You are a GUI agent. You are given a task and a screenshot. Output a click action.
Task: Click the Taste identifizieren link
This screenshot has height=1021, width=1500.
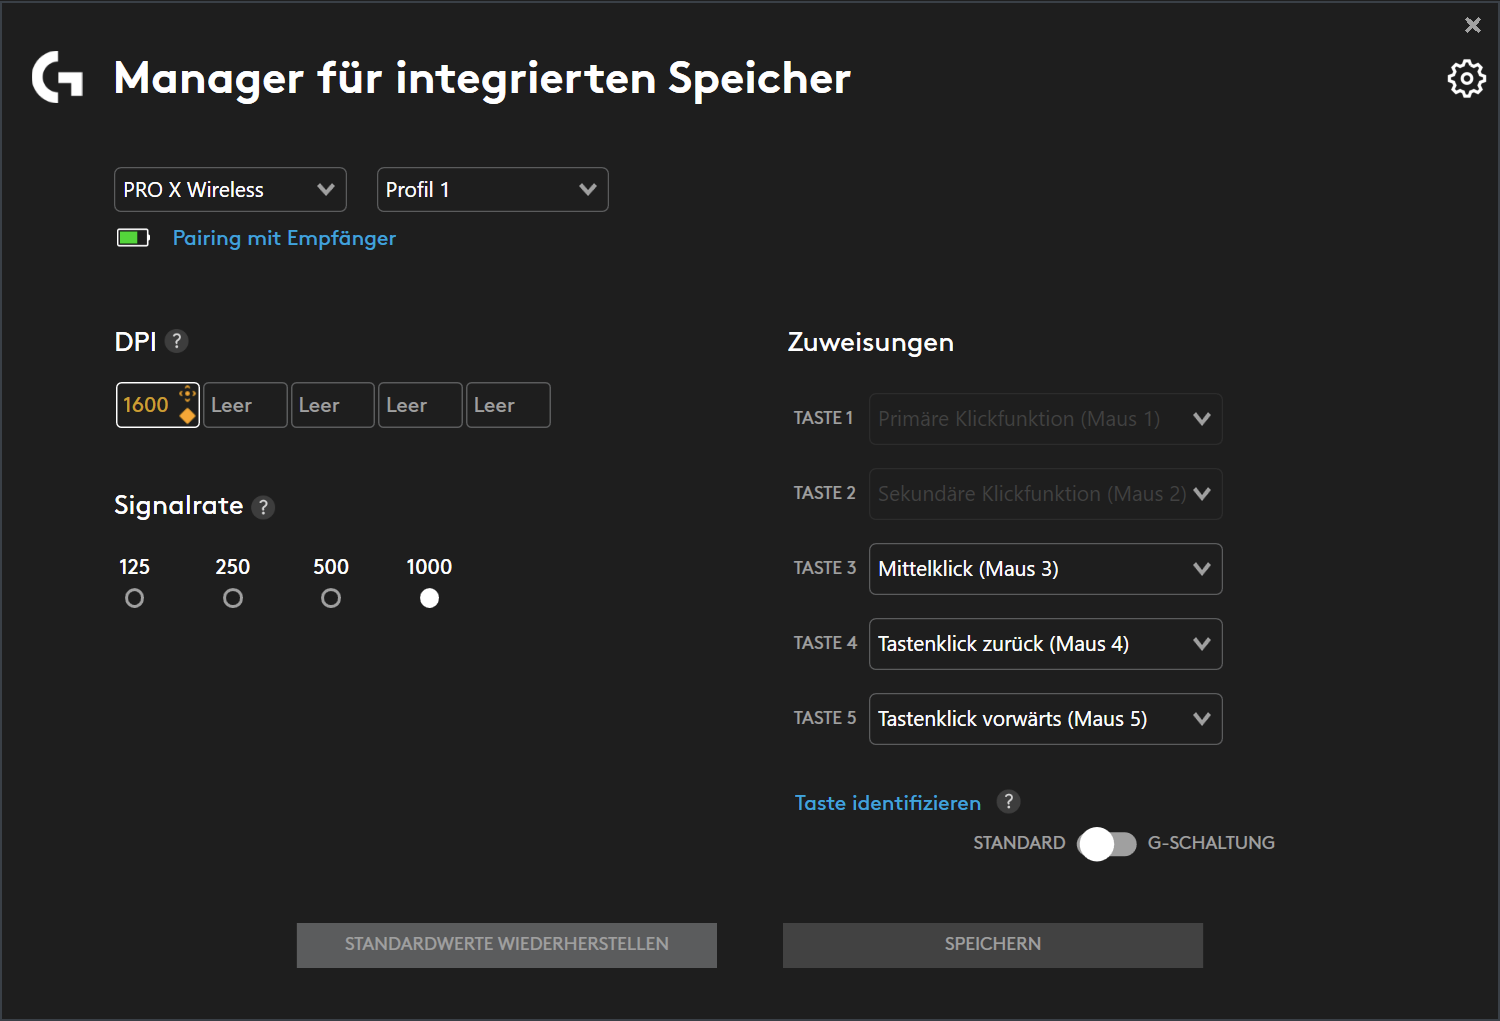click(887, 803)
